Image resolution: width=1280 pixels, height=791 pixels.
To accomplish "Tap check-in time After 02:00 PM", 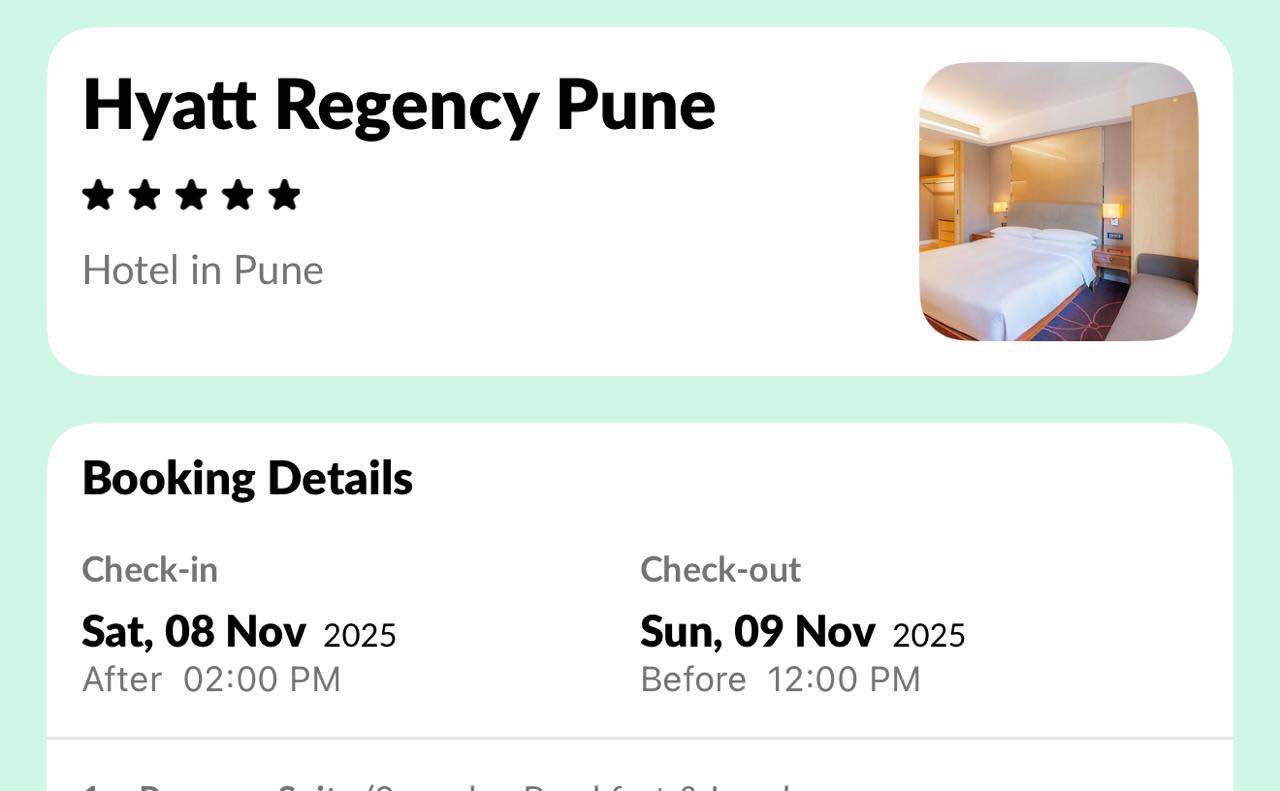I will (211, 680).
